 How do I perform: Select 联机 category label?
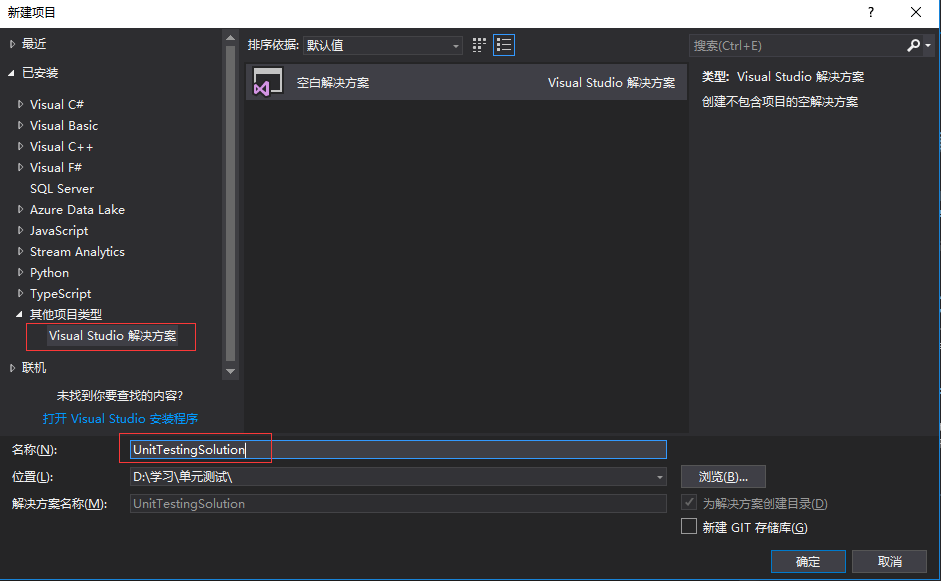[34, 368]
